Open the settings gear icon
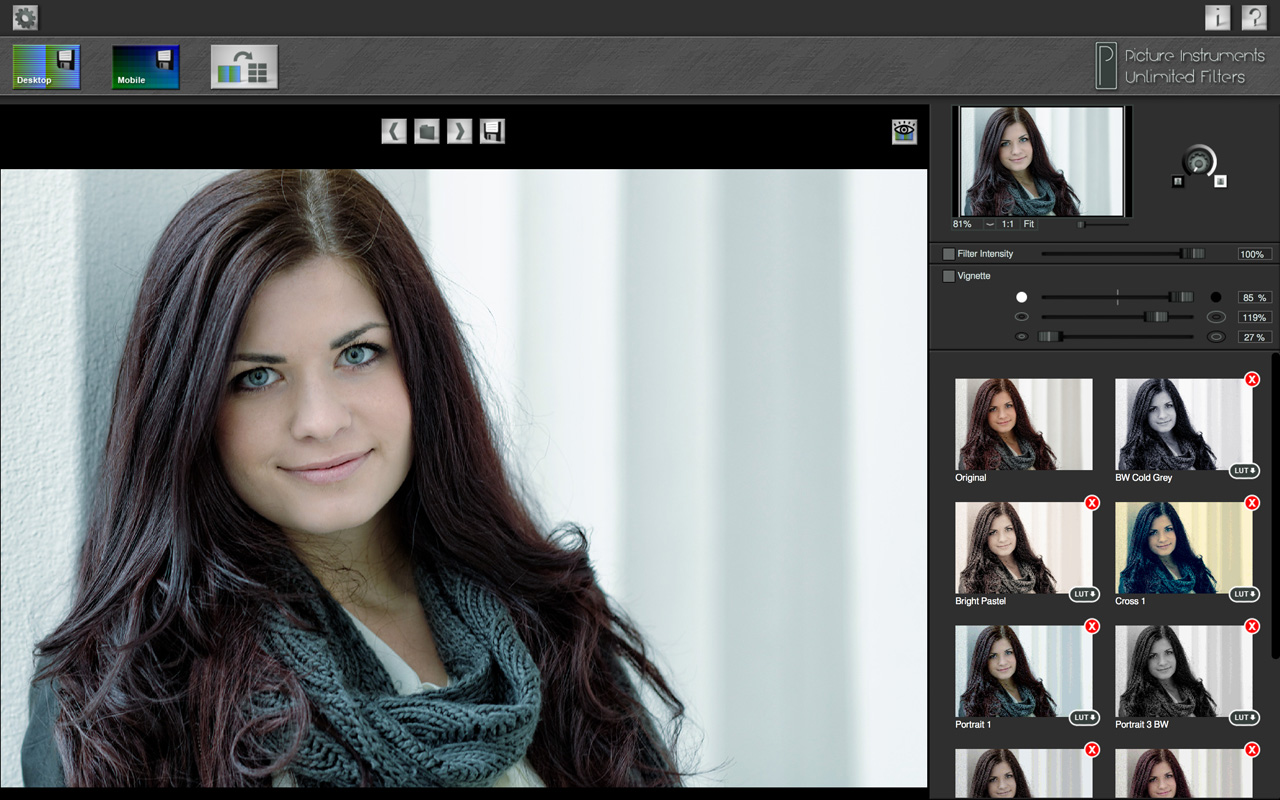Image resolution: width=1280 pixels, height=800 pixels. click(25, 17)
